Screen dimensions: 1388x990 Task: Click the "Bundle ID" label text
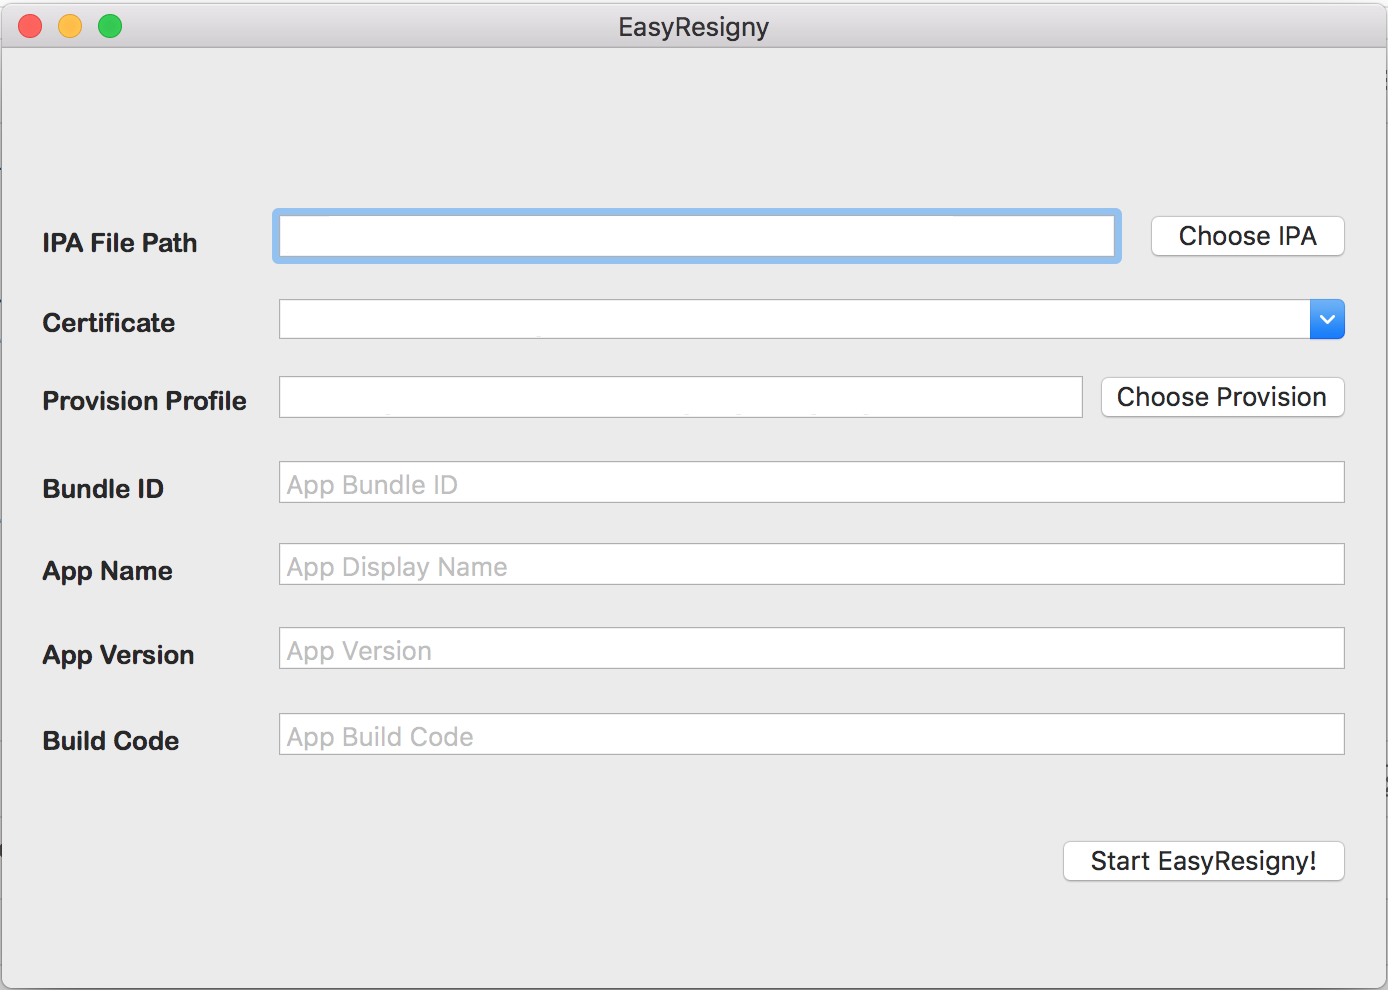coord(103,489)
